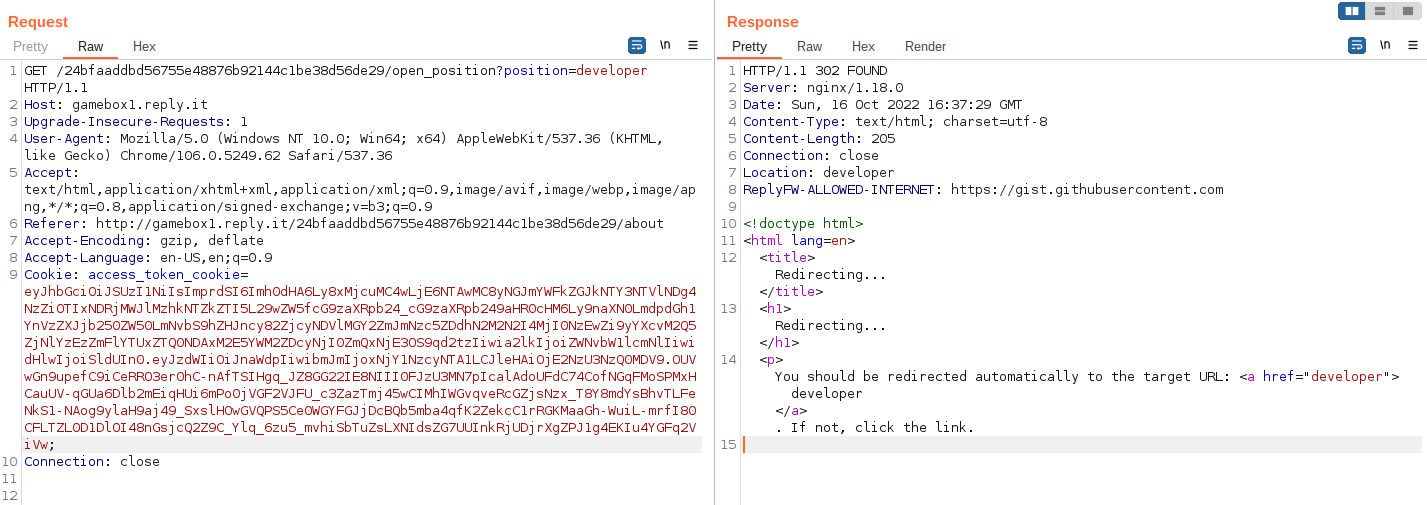Switch to combined tabs layout icon
This screenshot has width=1427, height=505.
(x=1407, y=11)
